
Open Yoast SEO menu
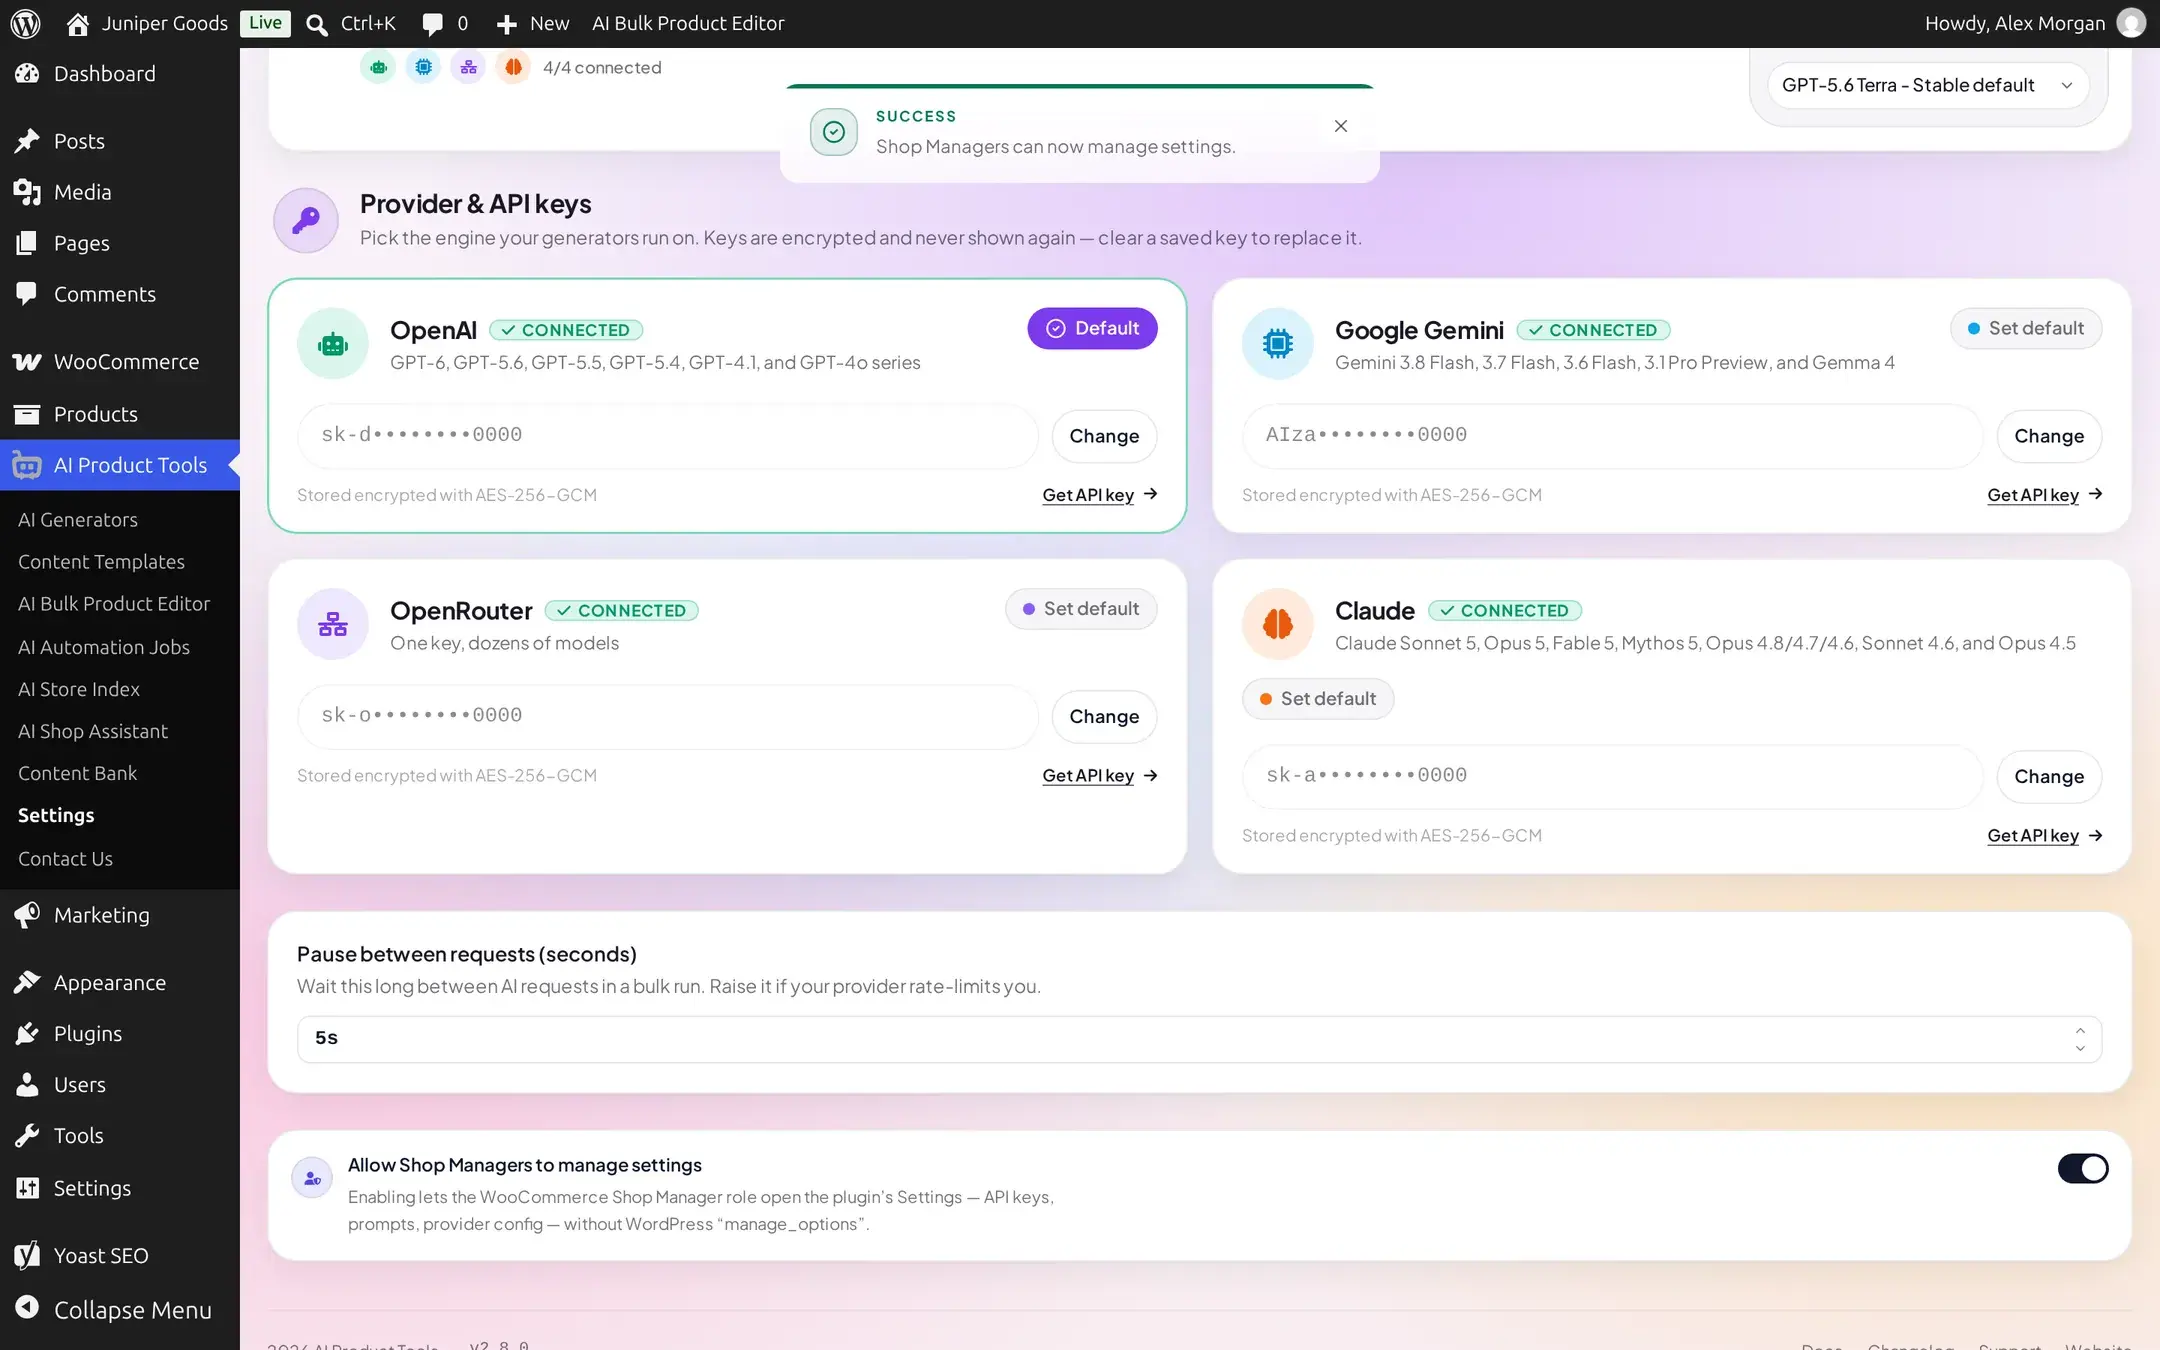click(120, 1256)
